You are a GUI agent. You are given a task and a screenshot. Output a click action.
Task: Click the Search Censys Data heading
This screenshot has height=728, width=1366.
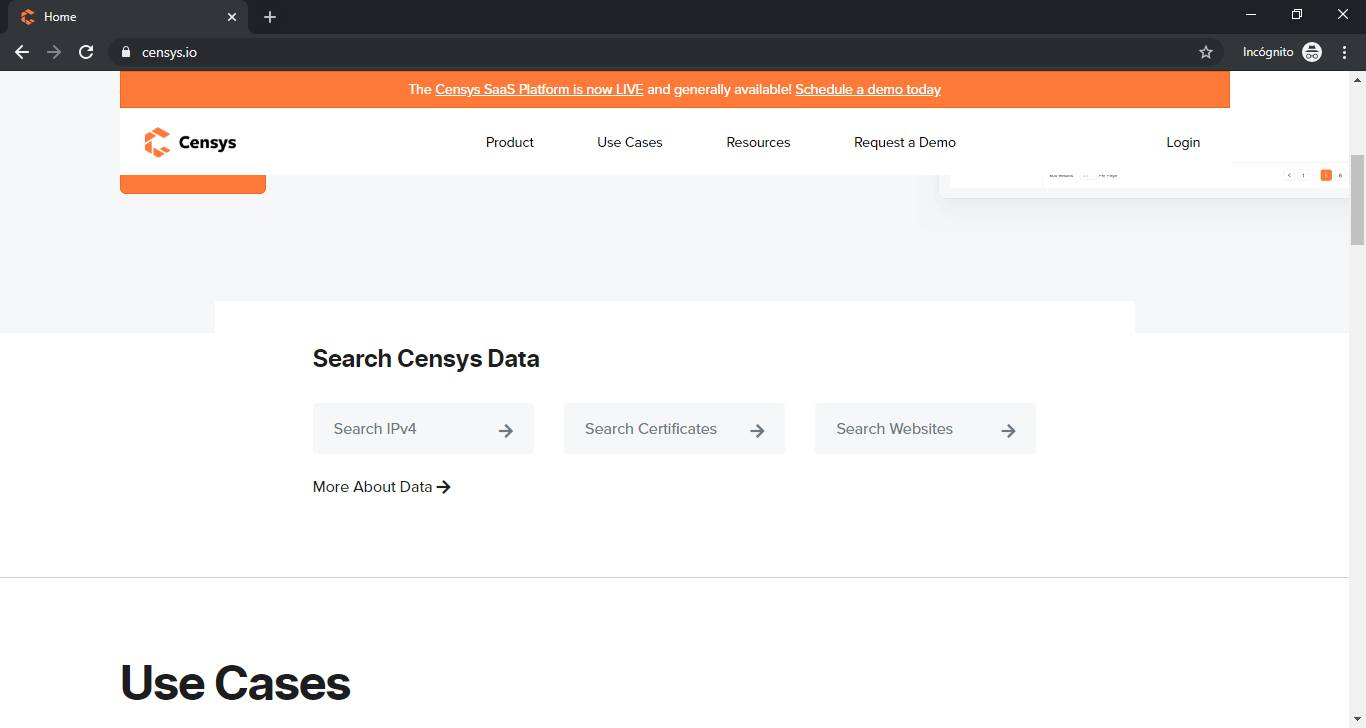pos(426,358)
